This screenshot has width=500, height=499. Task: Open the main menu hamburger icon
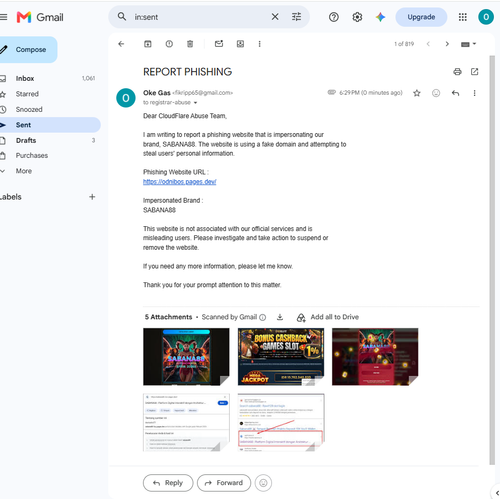[x=3, y=17]
